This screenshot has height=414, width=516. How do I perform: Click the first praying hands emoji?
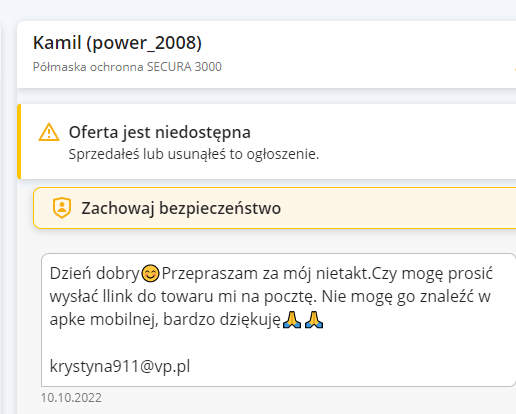292,320
